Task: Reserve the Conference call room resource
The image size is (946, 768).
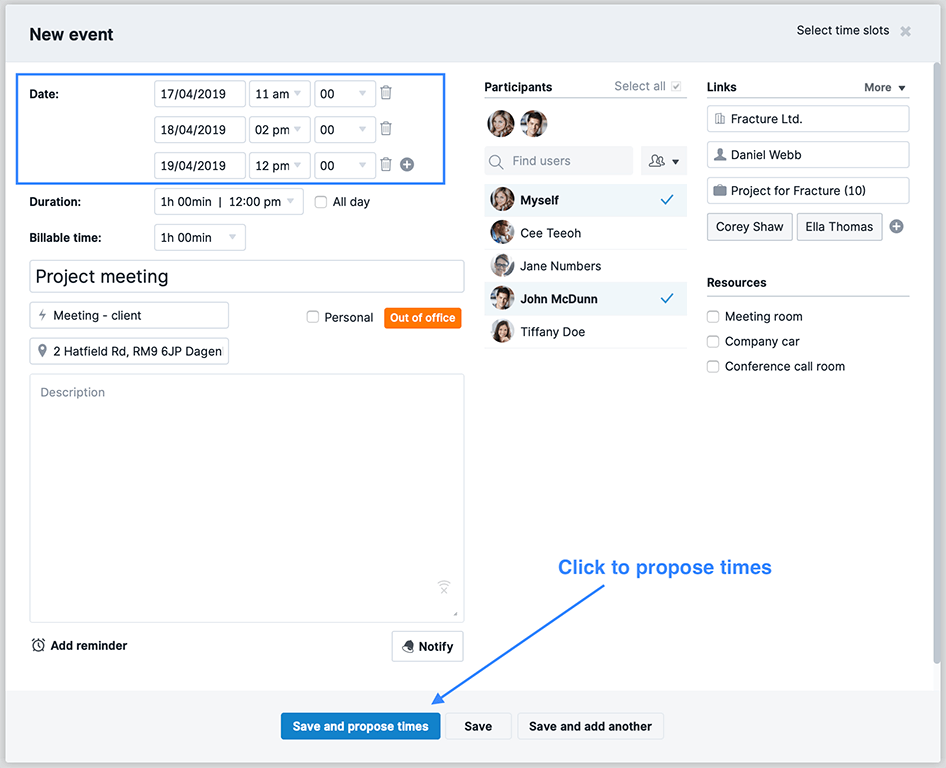Action: tap(713, 366)
